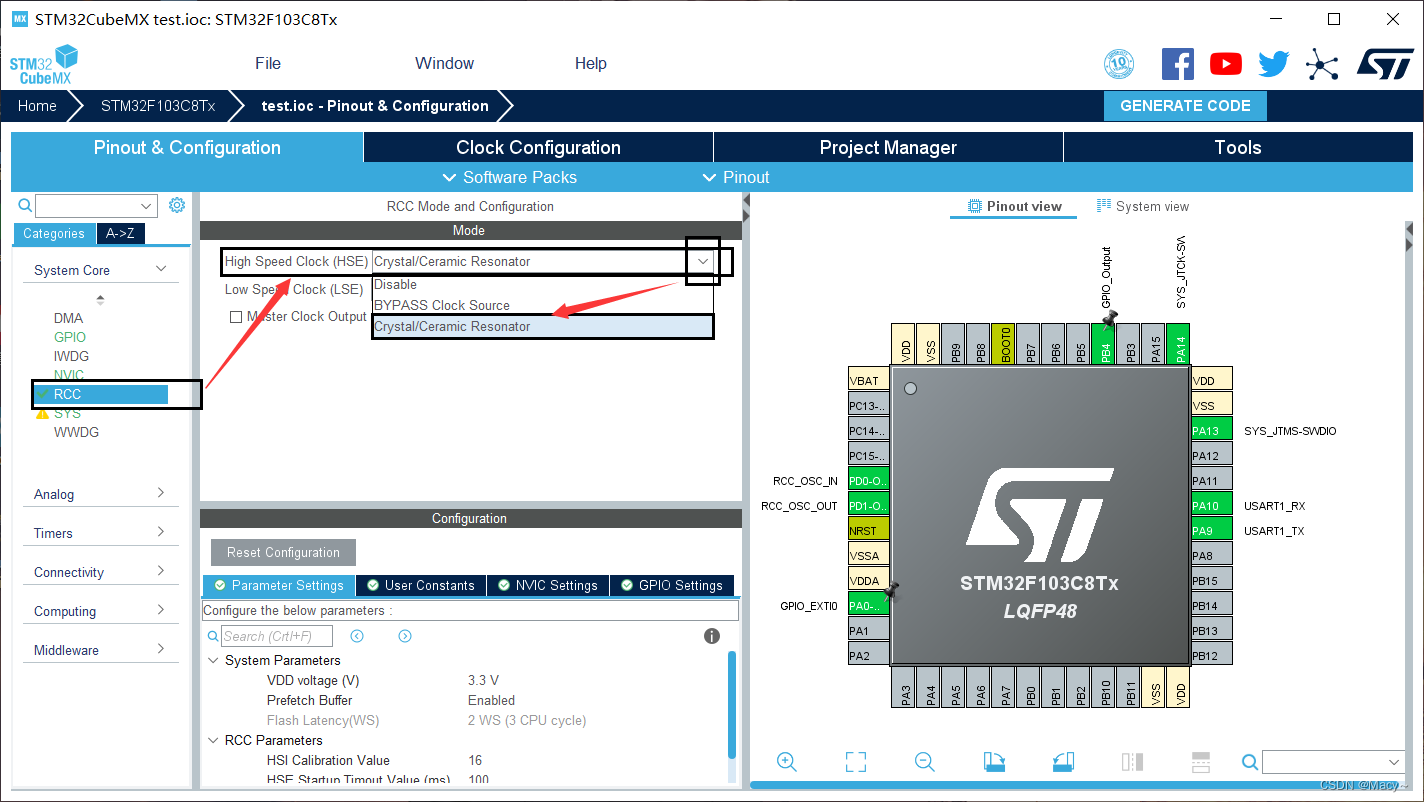The height and width of the screenshot is (802, 1424).
Task: Rotate the chip view counter-clockwise
Action: tap(1063, 762)
